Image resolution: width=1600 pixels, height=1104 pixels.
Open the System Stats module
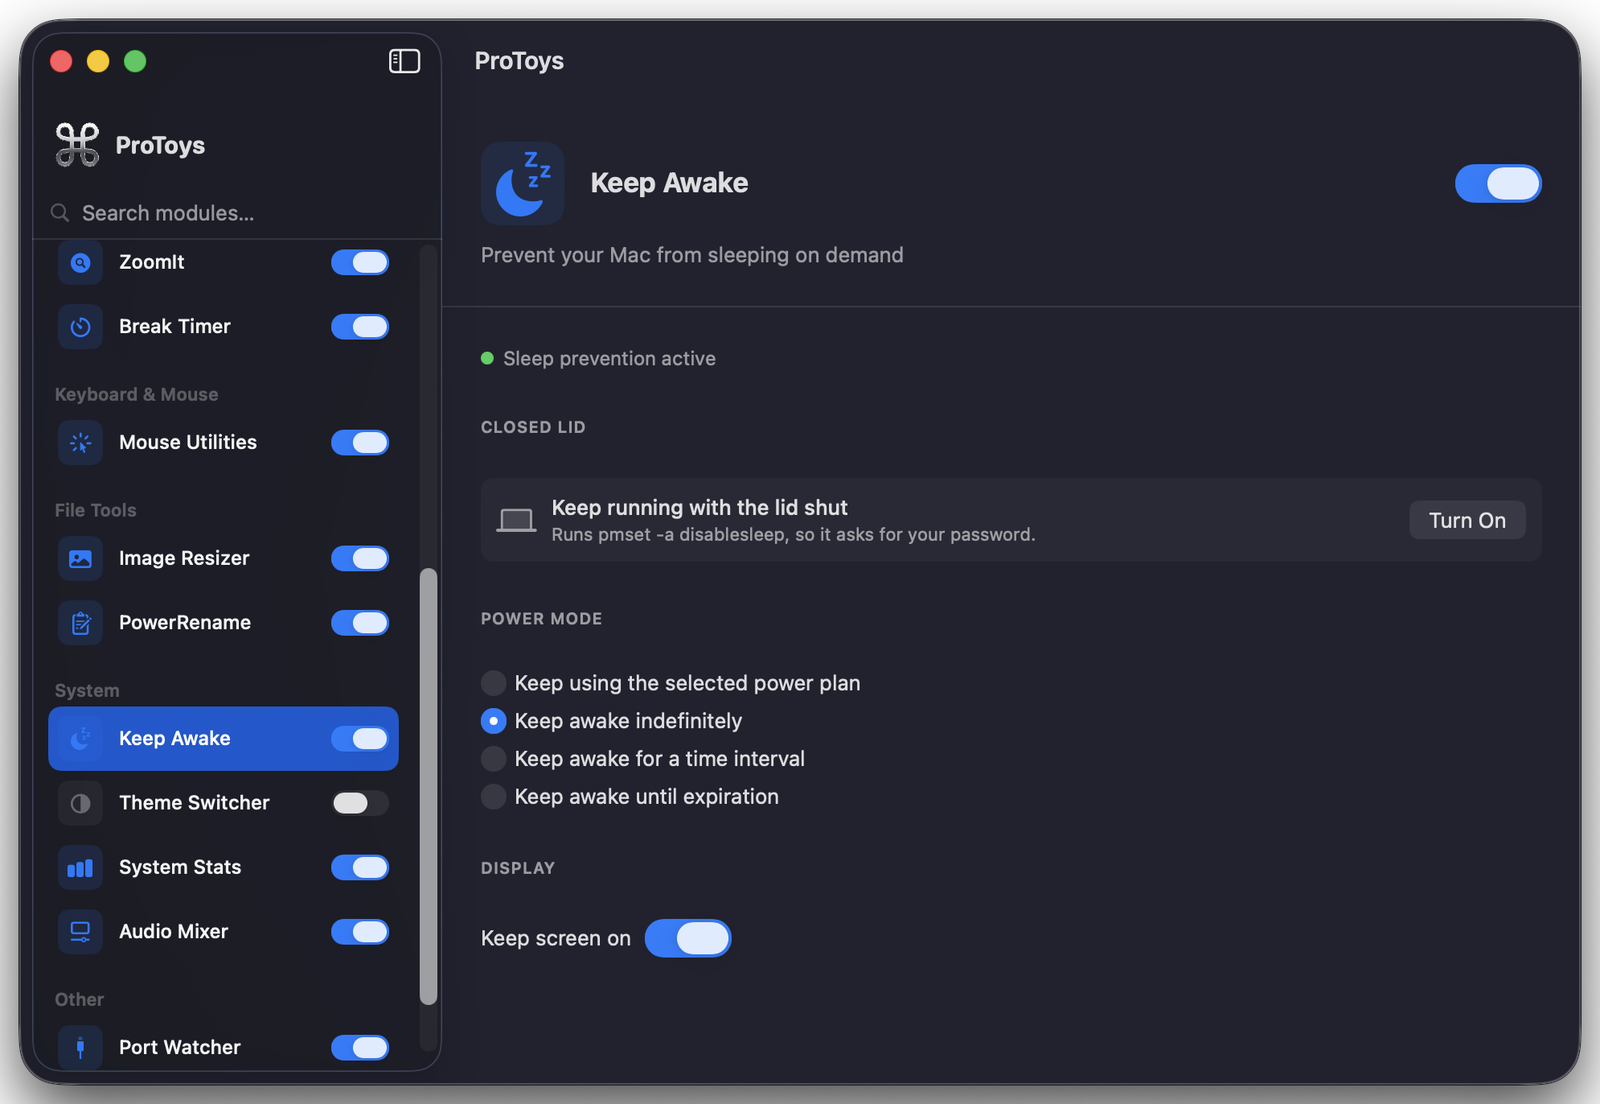[x=223, y=868]
